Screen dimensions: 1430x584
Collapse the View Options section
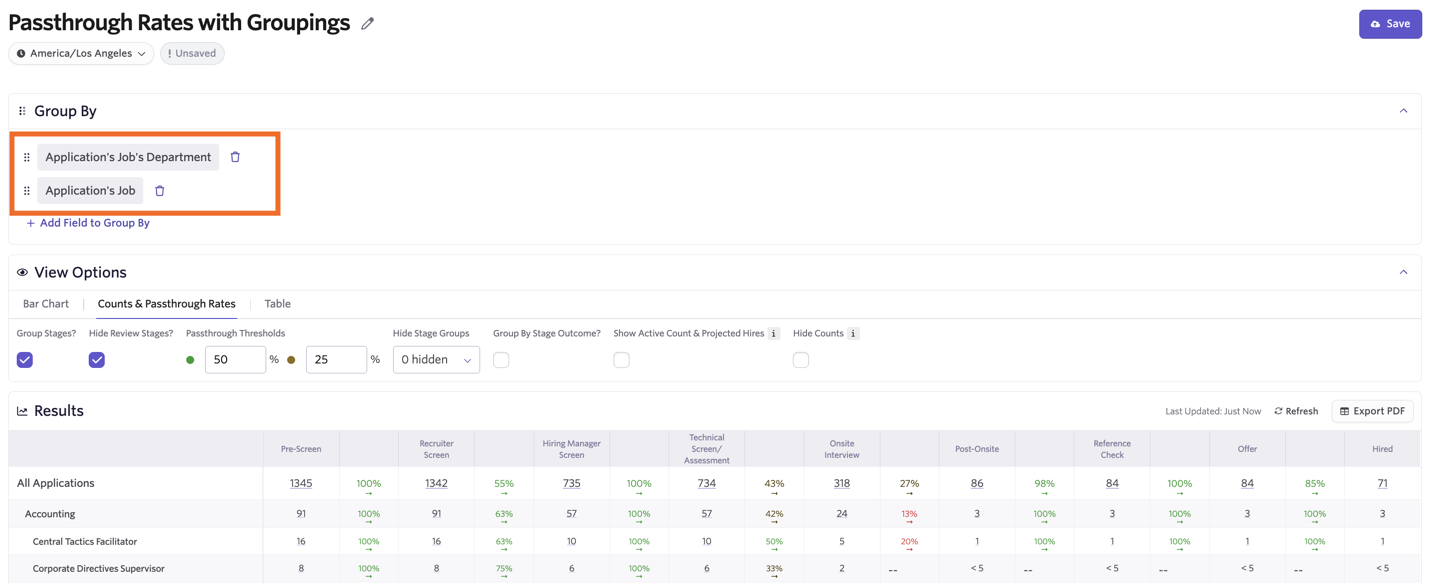(1403, 272)
